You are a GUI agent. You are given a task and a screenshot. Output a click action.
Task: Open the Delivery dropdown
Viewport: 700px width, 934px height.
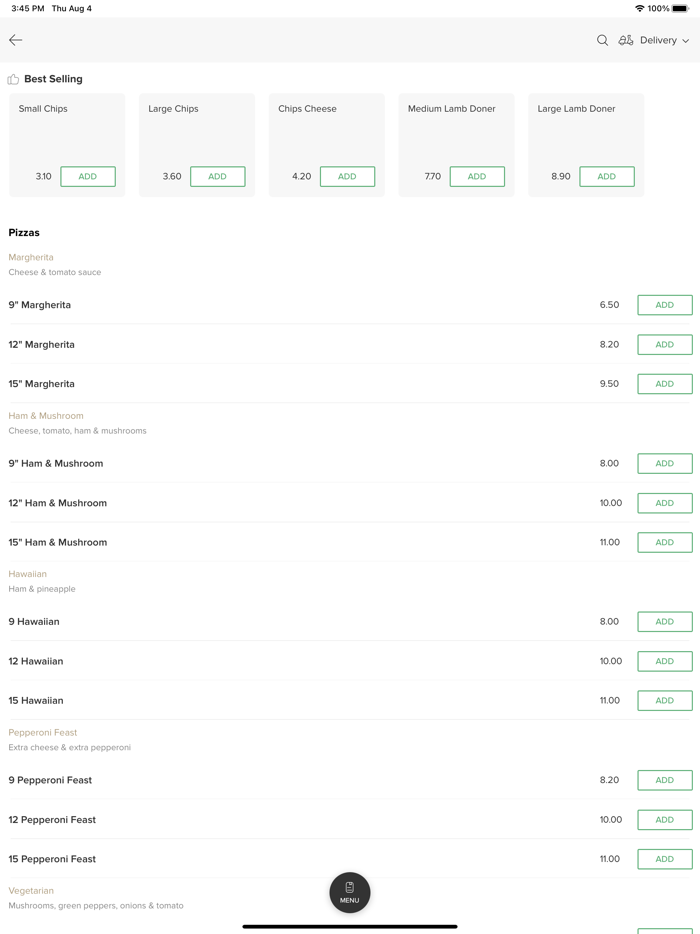tap(664, 40)
